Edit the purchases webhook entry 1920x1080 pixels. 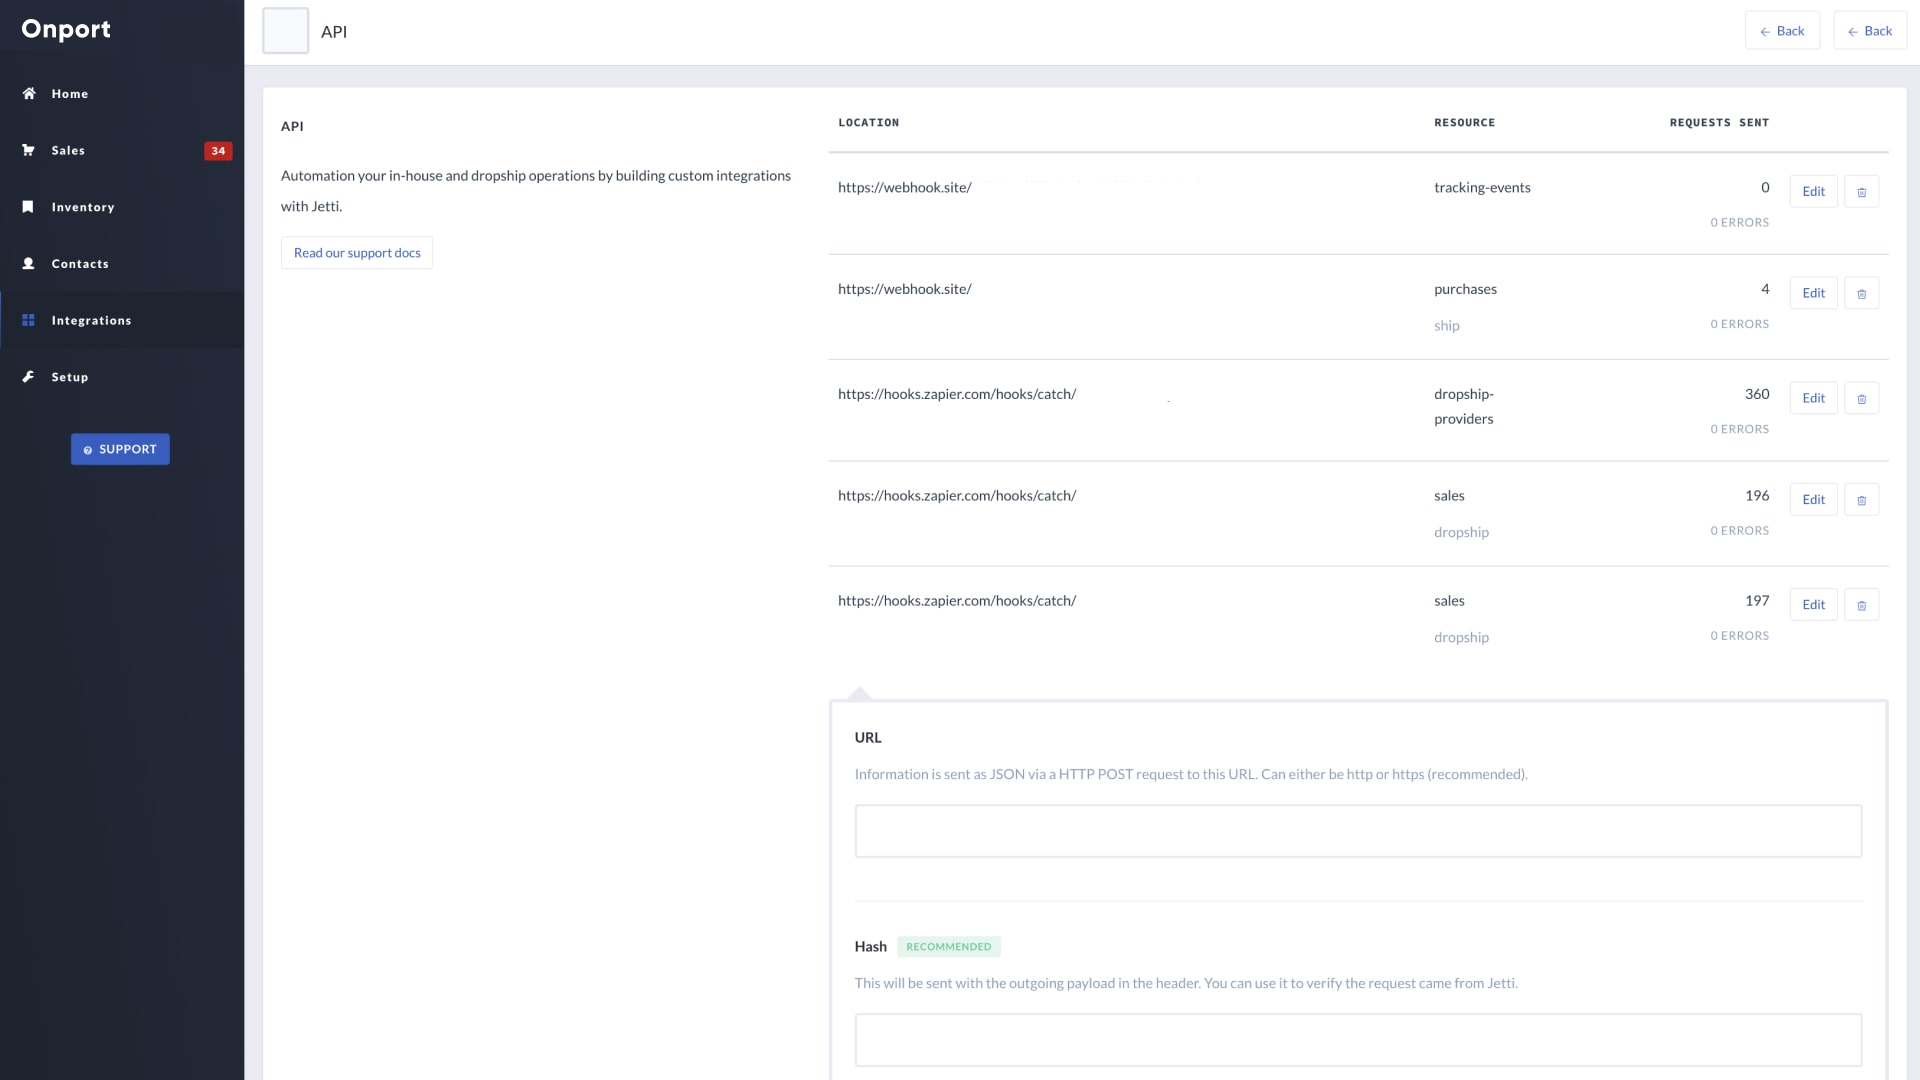tap(1813, 293)
